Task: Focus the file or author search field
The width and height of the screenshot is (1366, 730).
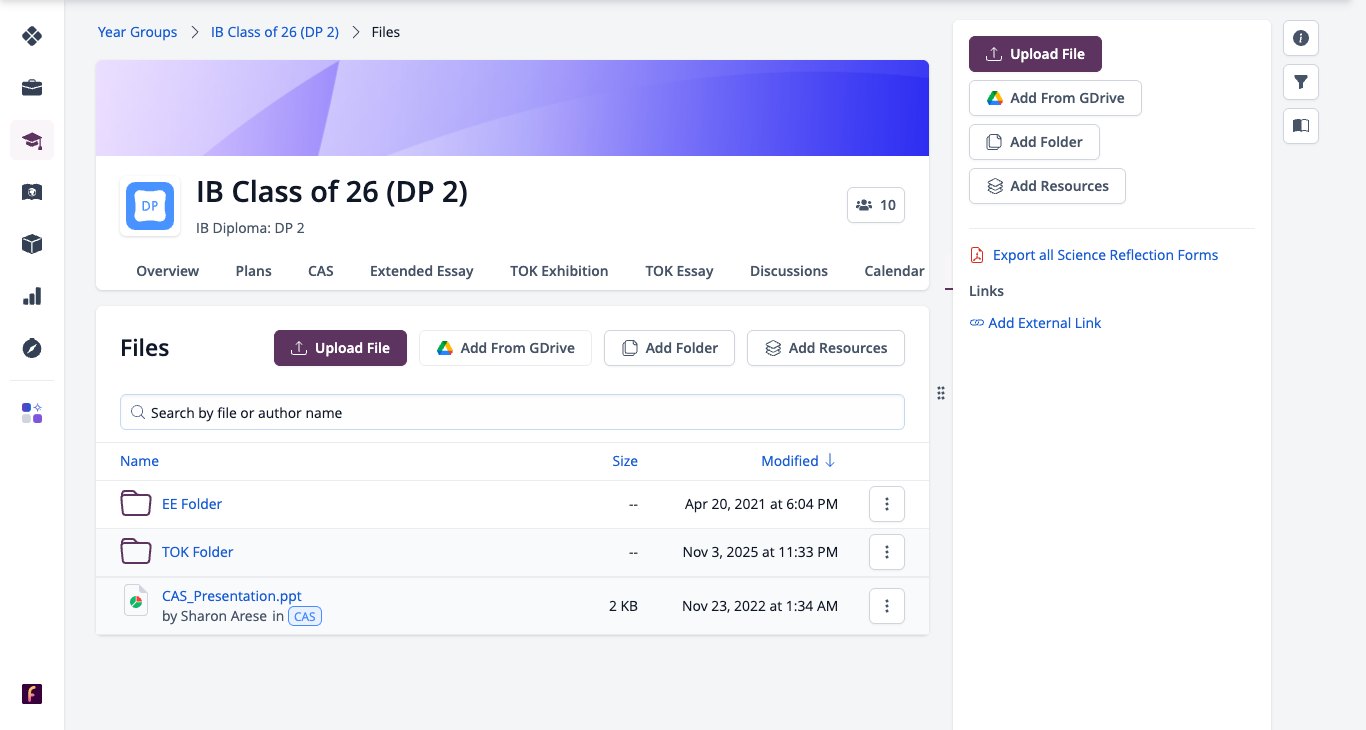Action: pos(512,413)
